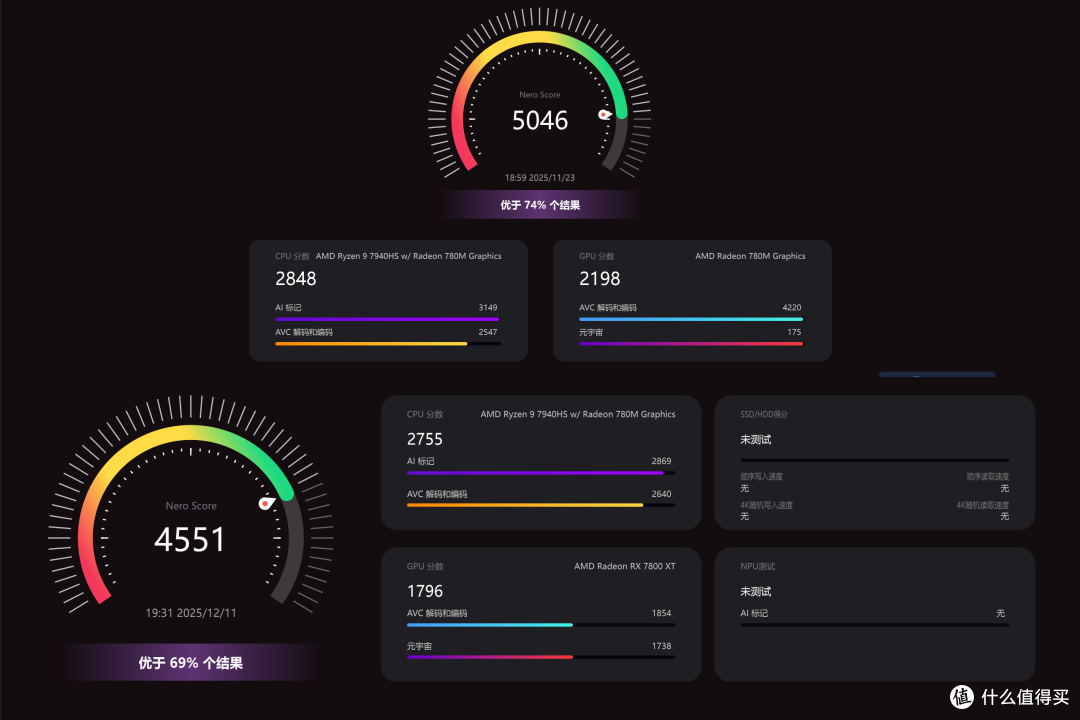Click the CPU score value 2755
This screenshot has width=1080, height=720.
(x=424, y=439)
